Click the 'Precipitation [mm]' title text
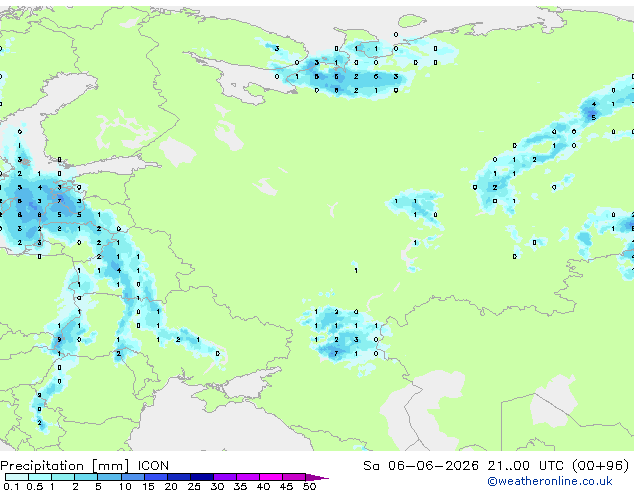634x490 pixels. (x=65, y=466)
